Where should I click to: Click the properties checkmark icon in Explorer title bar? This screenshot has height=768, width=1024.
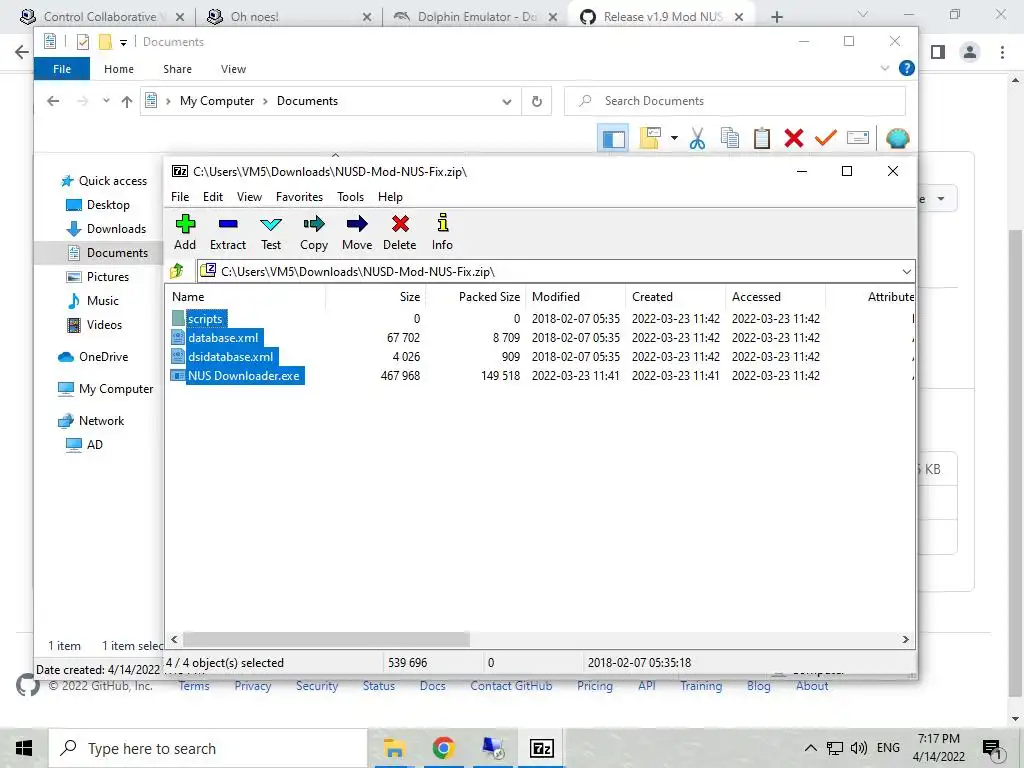[83, 42]
